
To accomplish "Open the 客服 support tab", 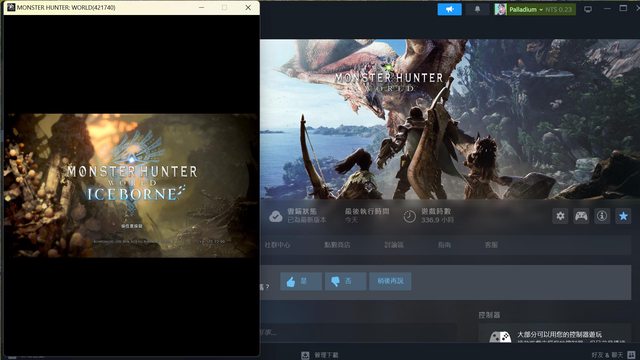I will [491, 245].
